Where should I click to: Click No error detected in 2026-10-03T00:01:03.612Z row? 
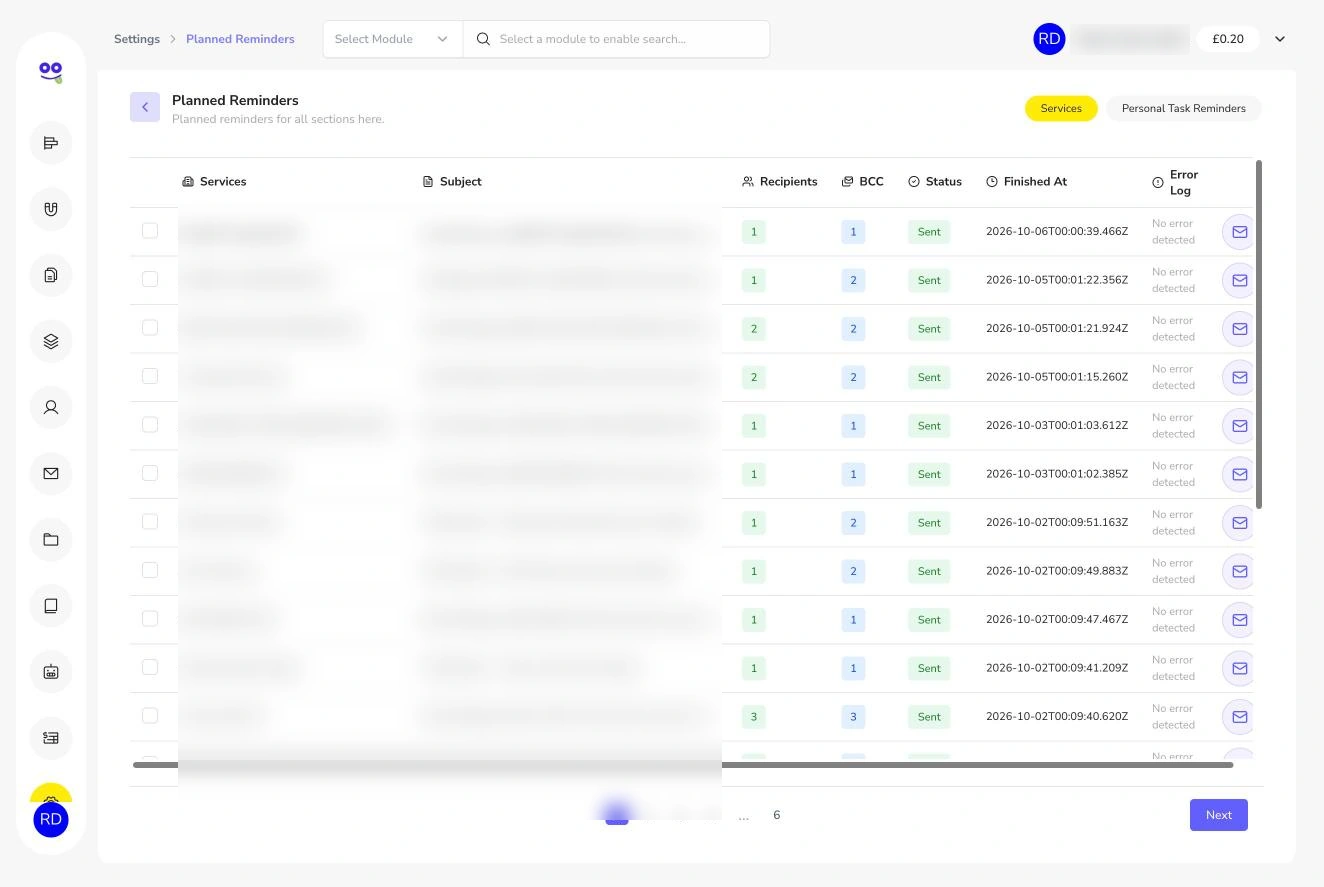point(1173,426)
